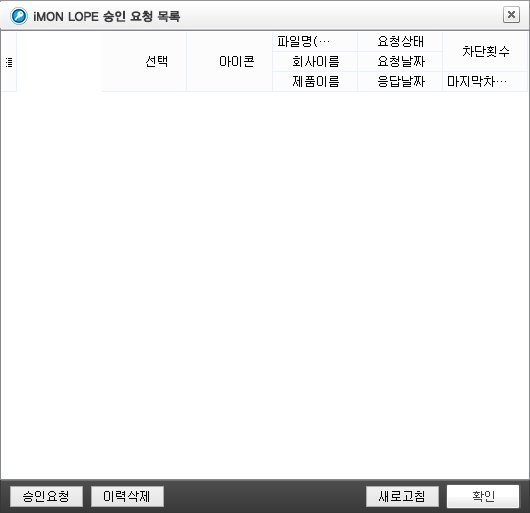Click the 제품이름 column header
The height and width of the screenshot is (513, 530).
point(315,81)
